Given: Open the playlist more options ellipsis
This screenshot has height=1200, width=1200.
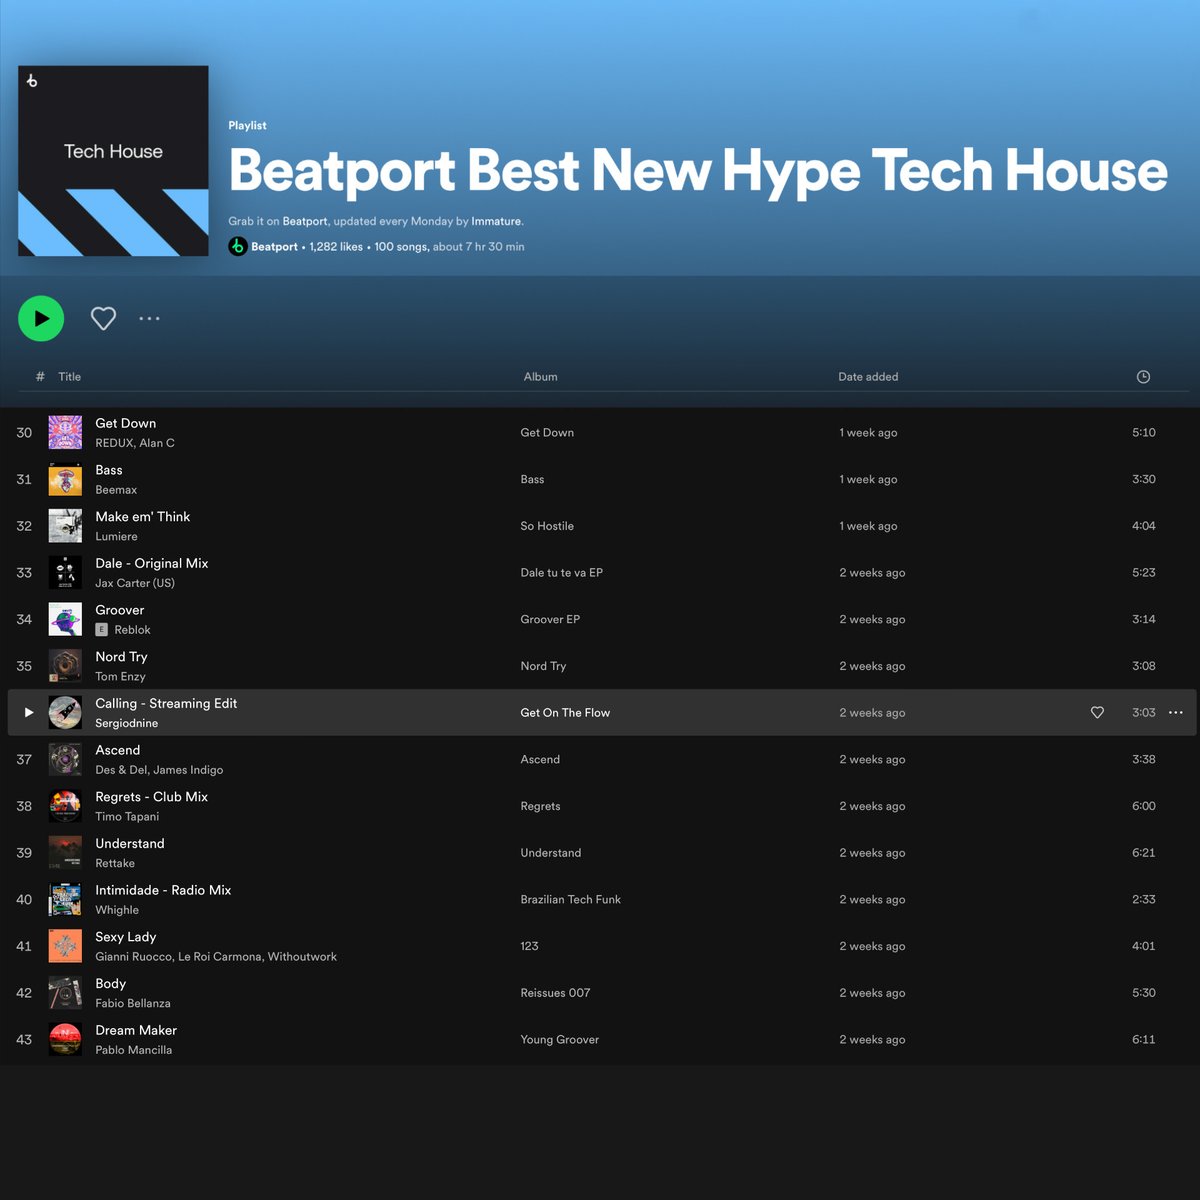Looking at the screenshot, I should (x=149, y=319).
